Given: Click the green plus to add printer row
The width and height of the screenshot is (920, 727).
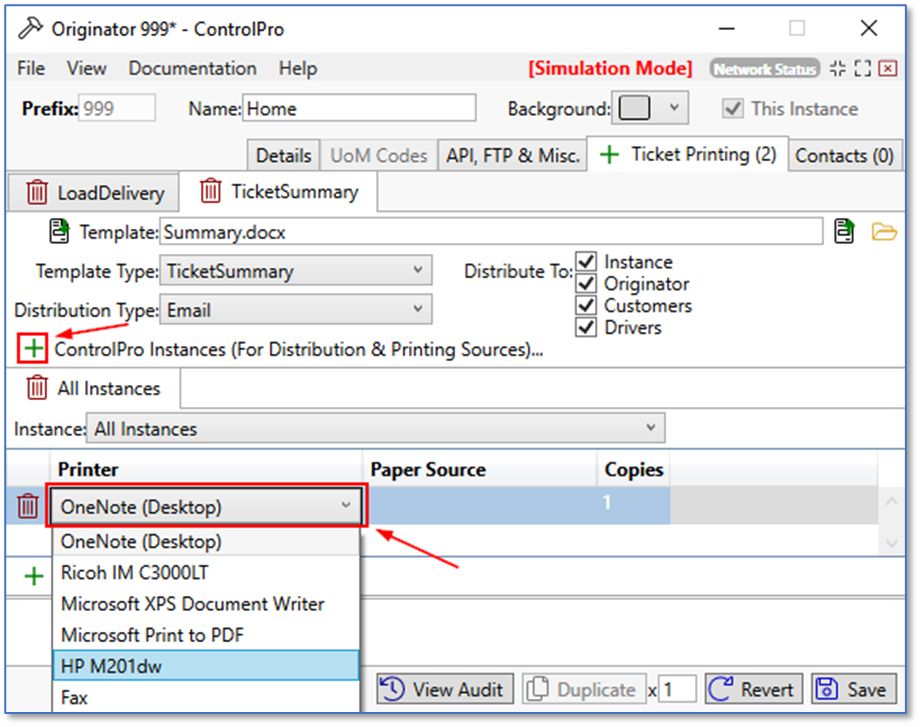Looking at the screenshot, I should (34, 576).
